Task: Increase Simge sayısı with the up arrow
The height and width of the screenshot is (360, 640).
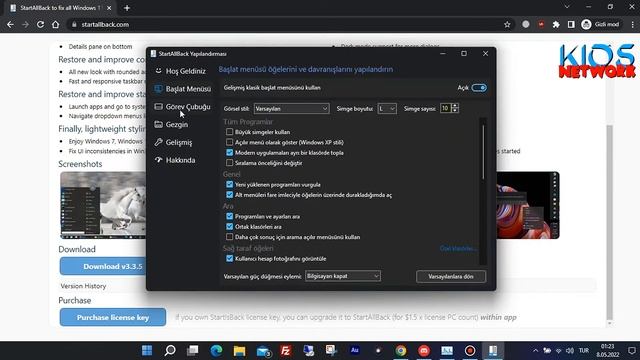Action: [x=455, y=106]
